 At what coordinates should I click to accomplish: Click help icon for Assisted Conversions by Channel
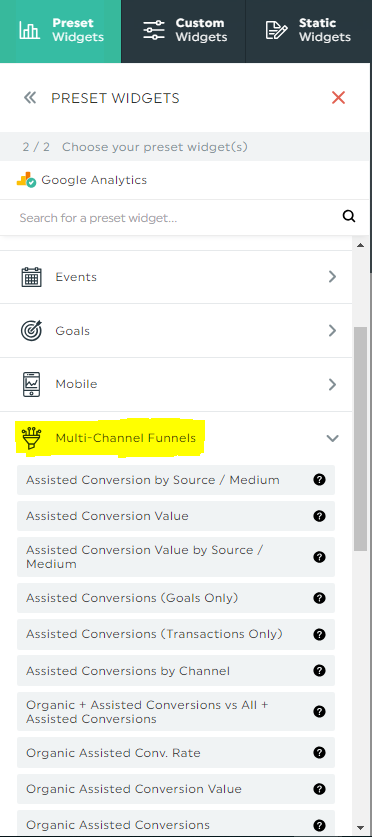(319, 671)
